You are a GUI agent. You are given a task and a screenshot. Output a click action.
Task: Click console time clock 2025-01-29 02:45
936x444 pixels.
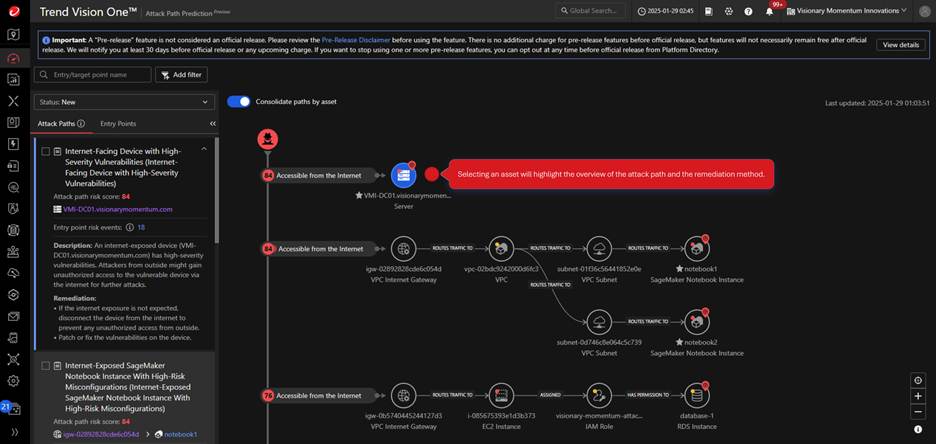[666, 11]
